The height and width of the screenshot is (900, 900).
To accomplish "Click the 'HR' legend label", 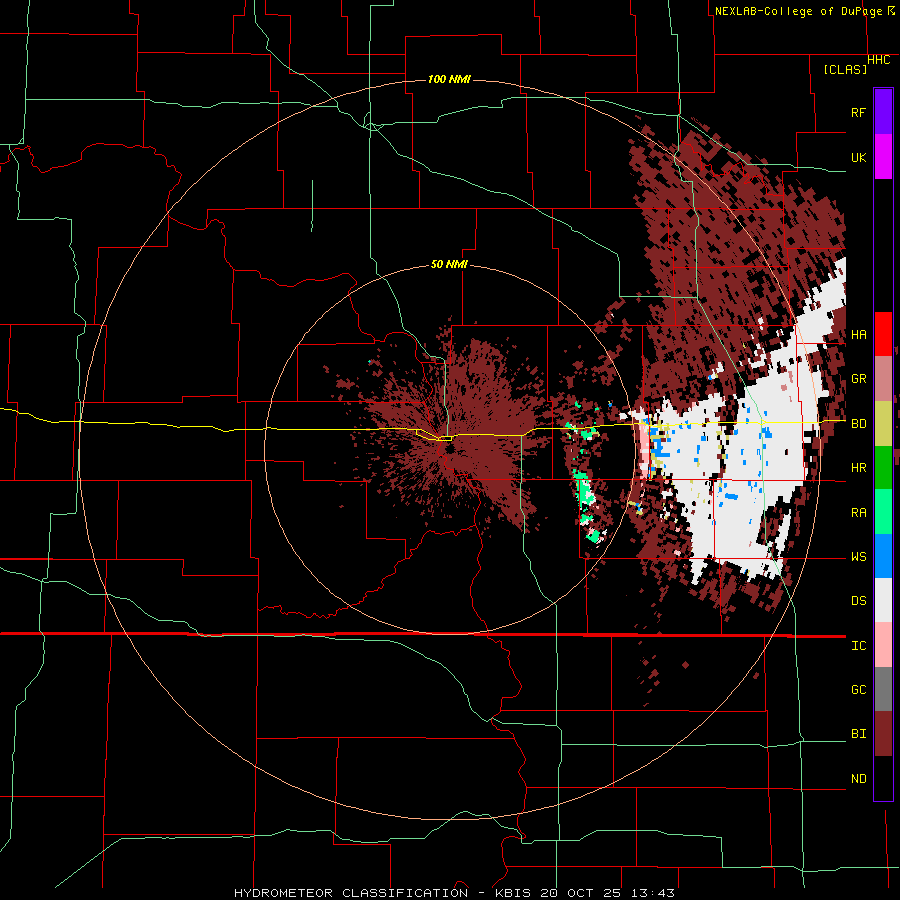I will coord(858,468).
